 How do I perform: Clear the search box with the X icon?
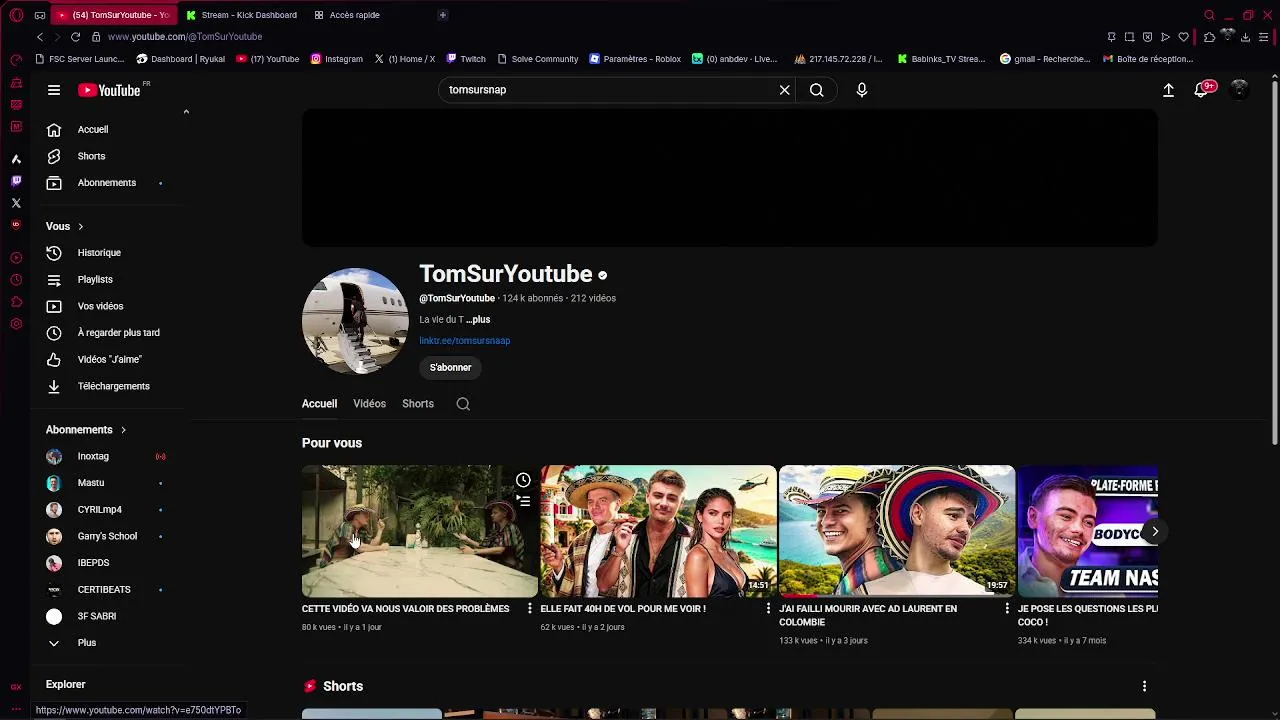coord(785,90)
